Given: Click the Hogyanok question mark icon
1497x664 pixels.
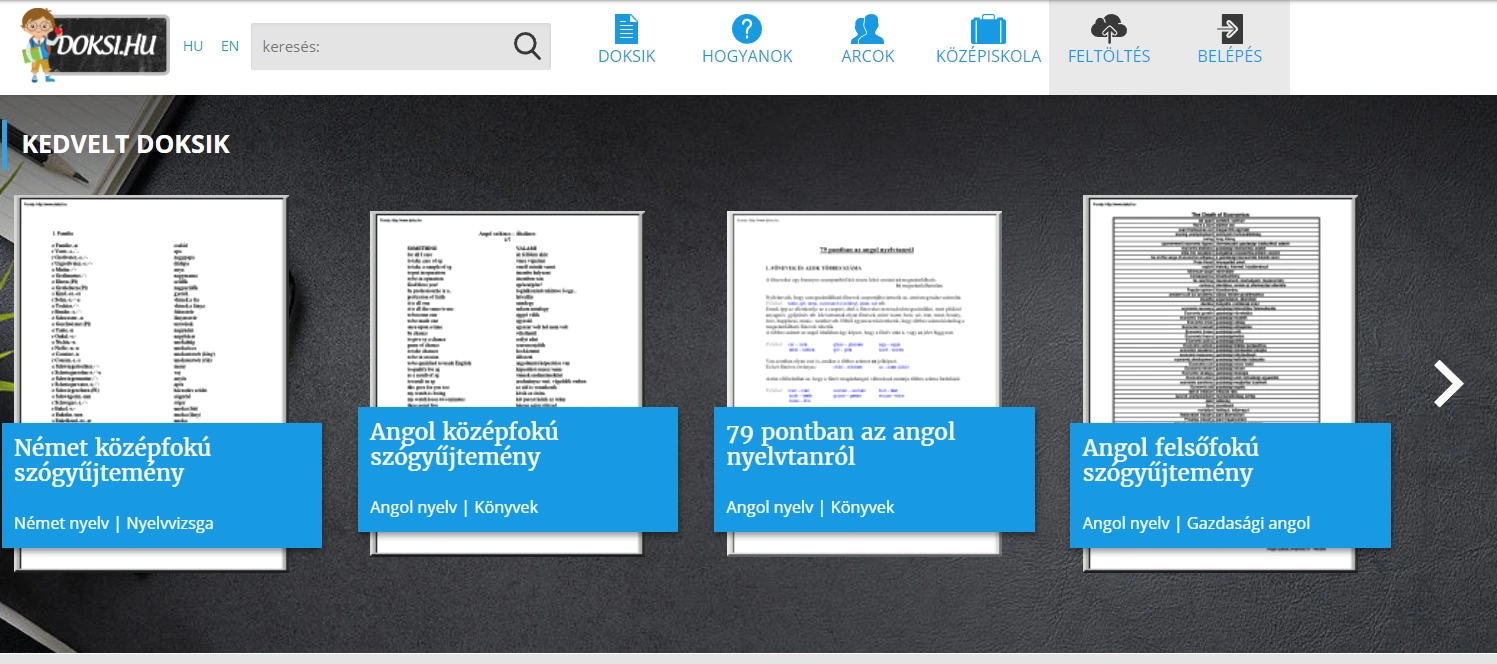Looking at the screenshot, I should pyautogui.click(x=746, y=28).
